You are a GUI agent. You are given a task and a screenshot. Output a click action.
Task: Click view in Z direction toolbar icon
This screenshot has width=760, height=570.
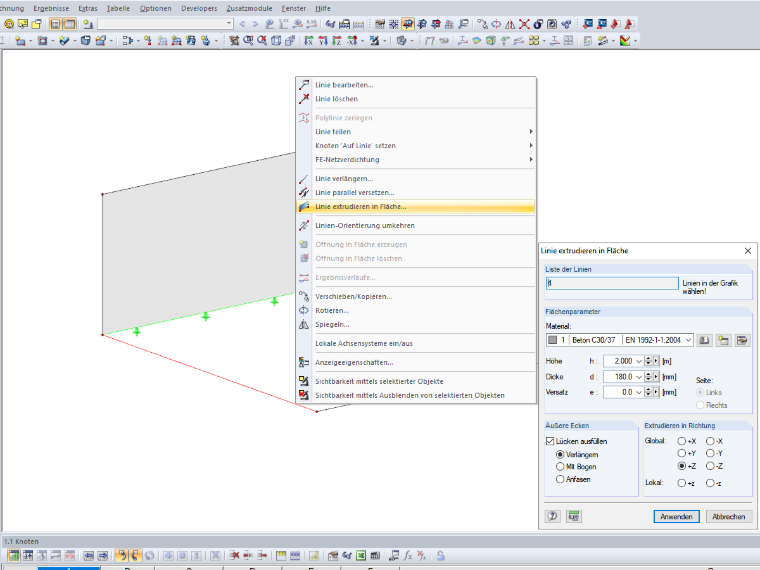(337, 41)
